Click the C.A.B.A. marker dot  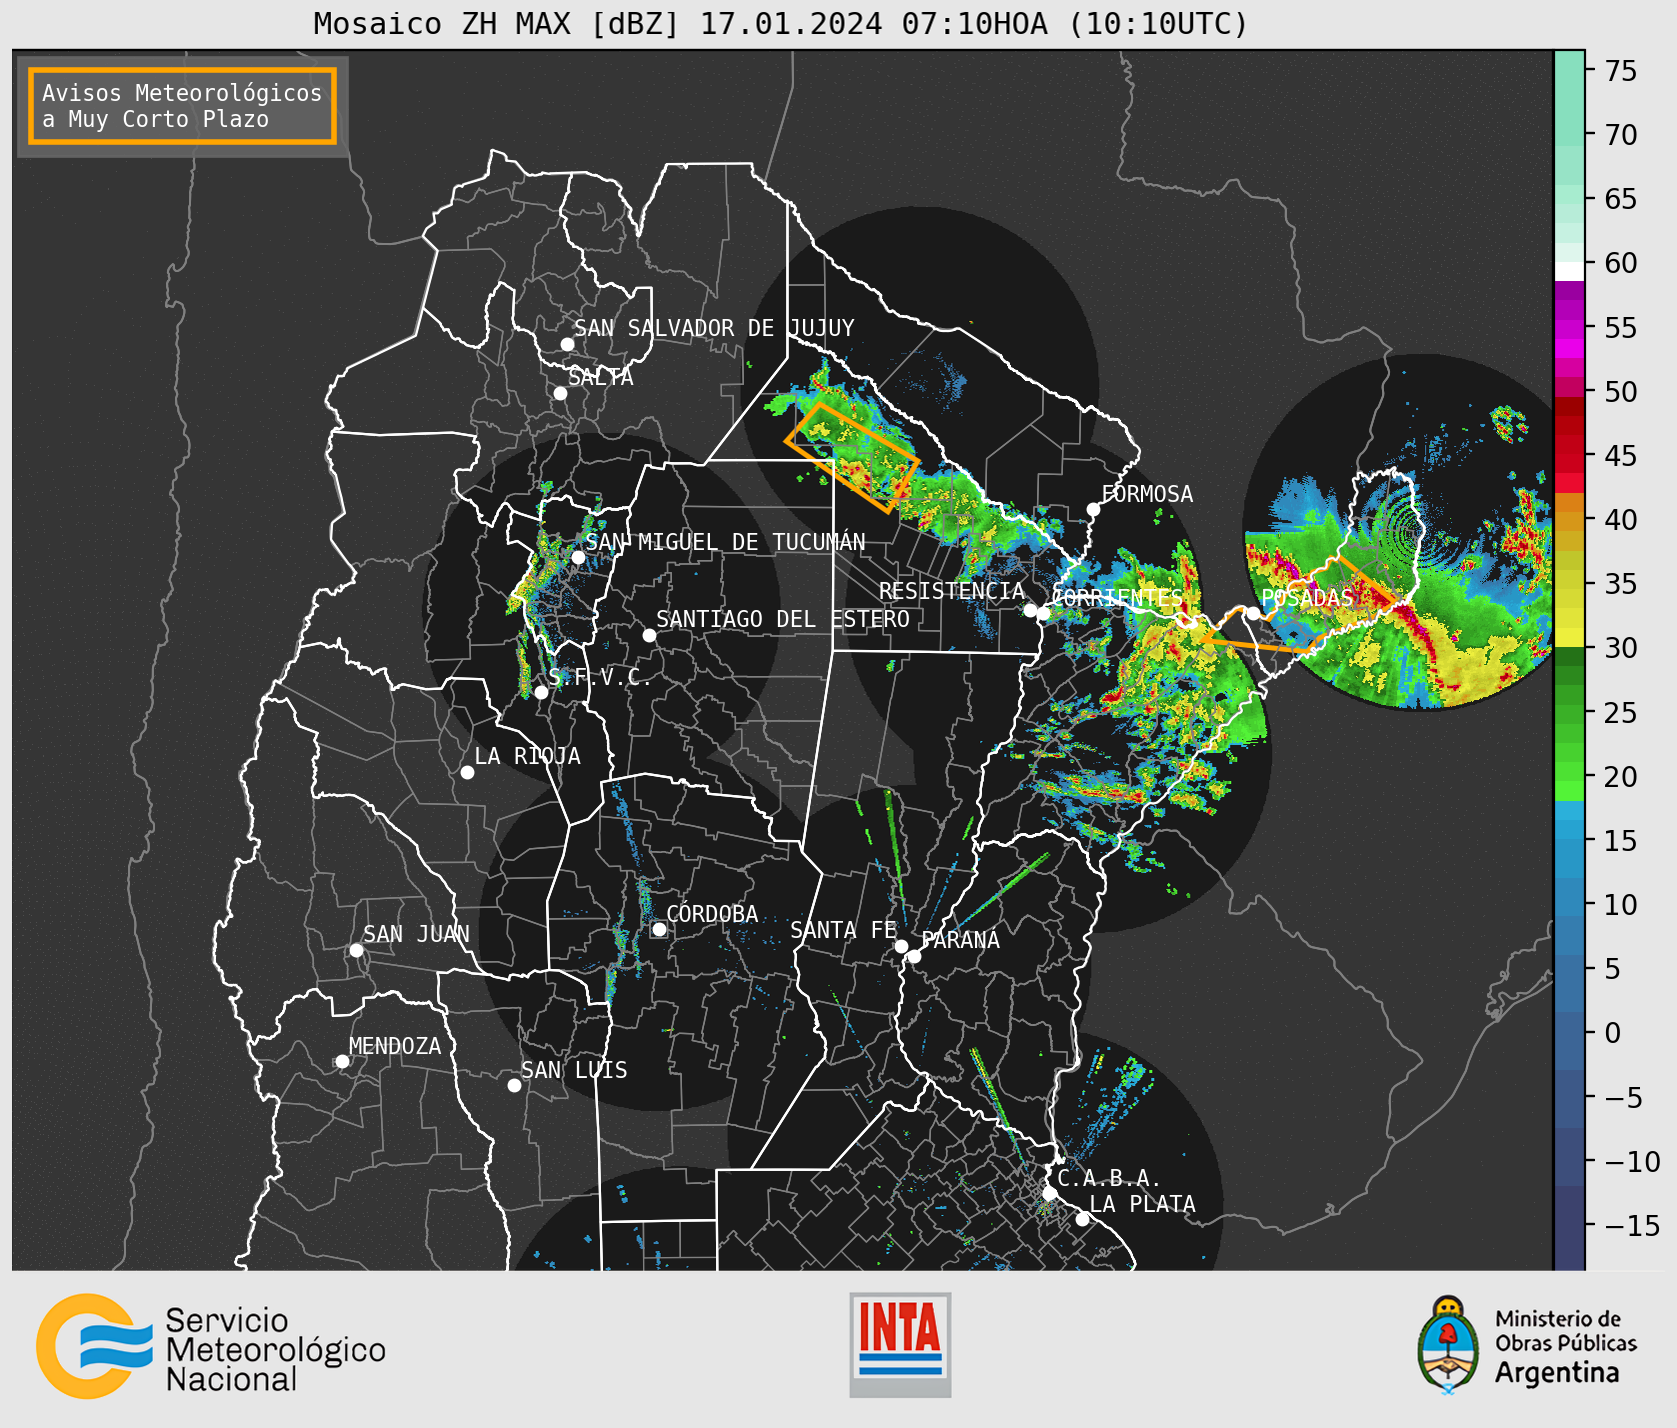coord(1050,1193)
